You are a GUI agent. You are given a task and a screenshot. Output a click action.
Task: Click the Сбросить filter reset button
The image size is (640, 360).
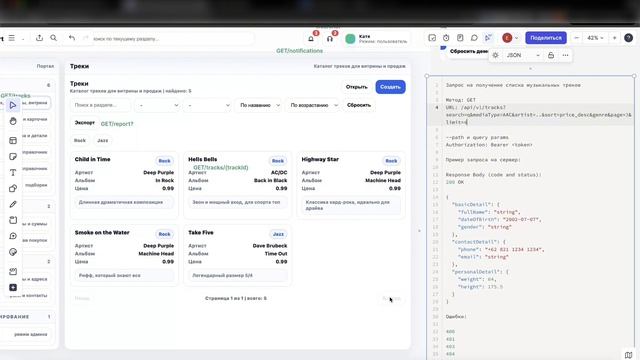[x=359, y=105]
